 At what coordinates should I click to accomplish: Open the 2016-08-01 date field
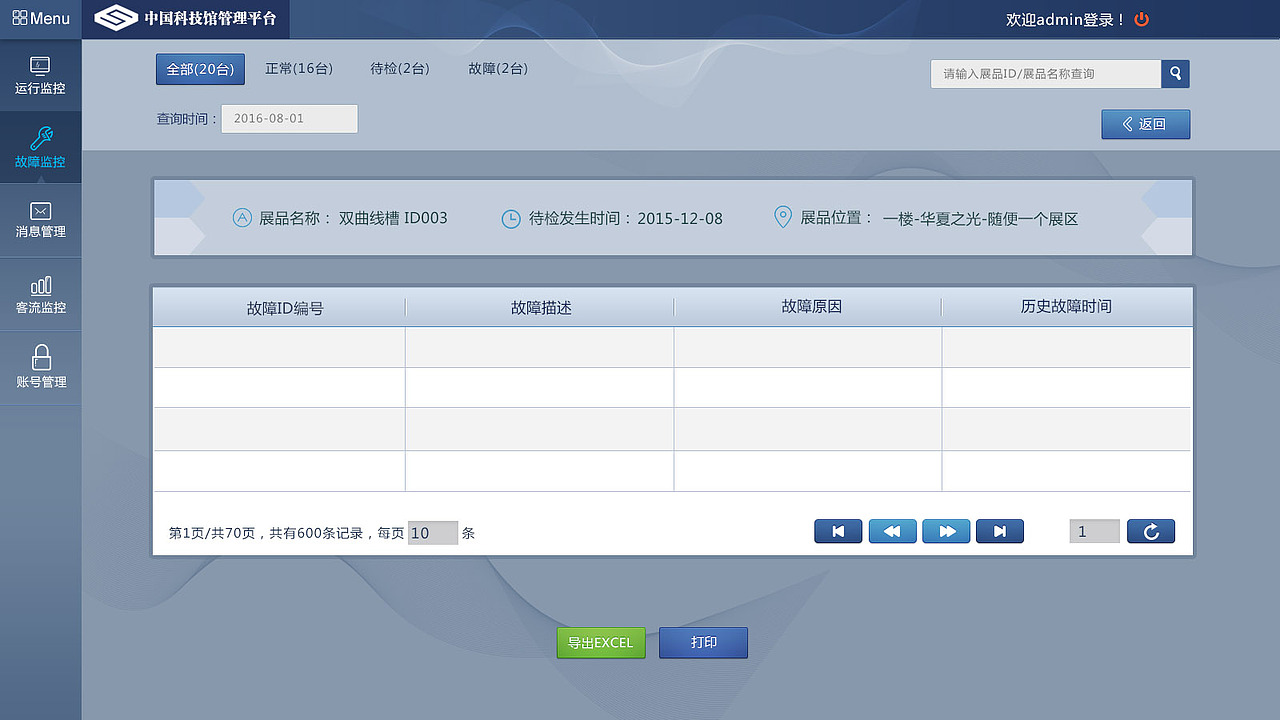[x=289, y=118]
